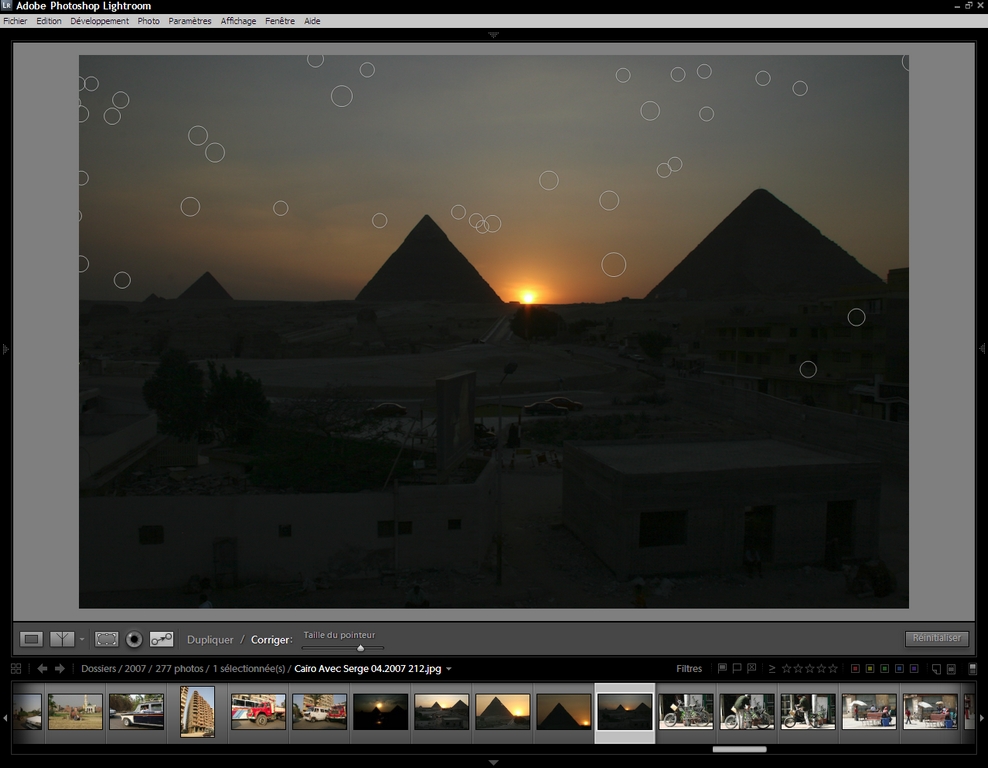Image resolution: width=988 pixels, height=768 pixels.
Task: Open the Before/After view options arrow
Action: [x=82, y=639]
